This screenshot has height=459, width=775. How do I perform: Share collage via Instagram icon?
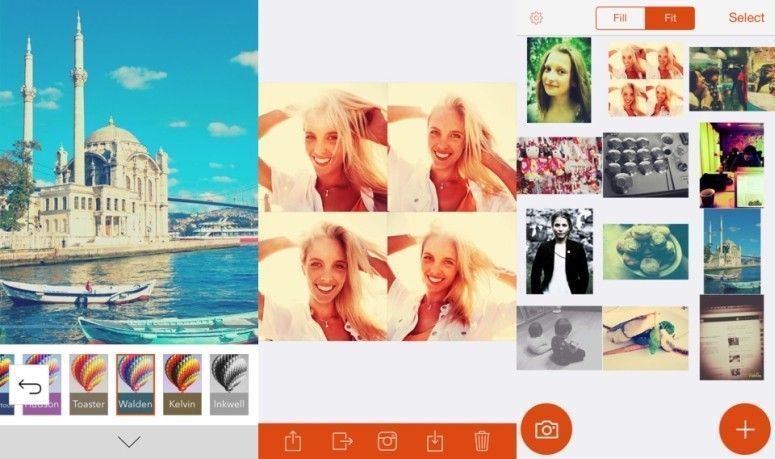point(387,441)
